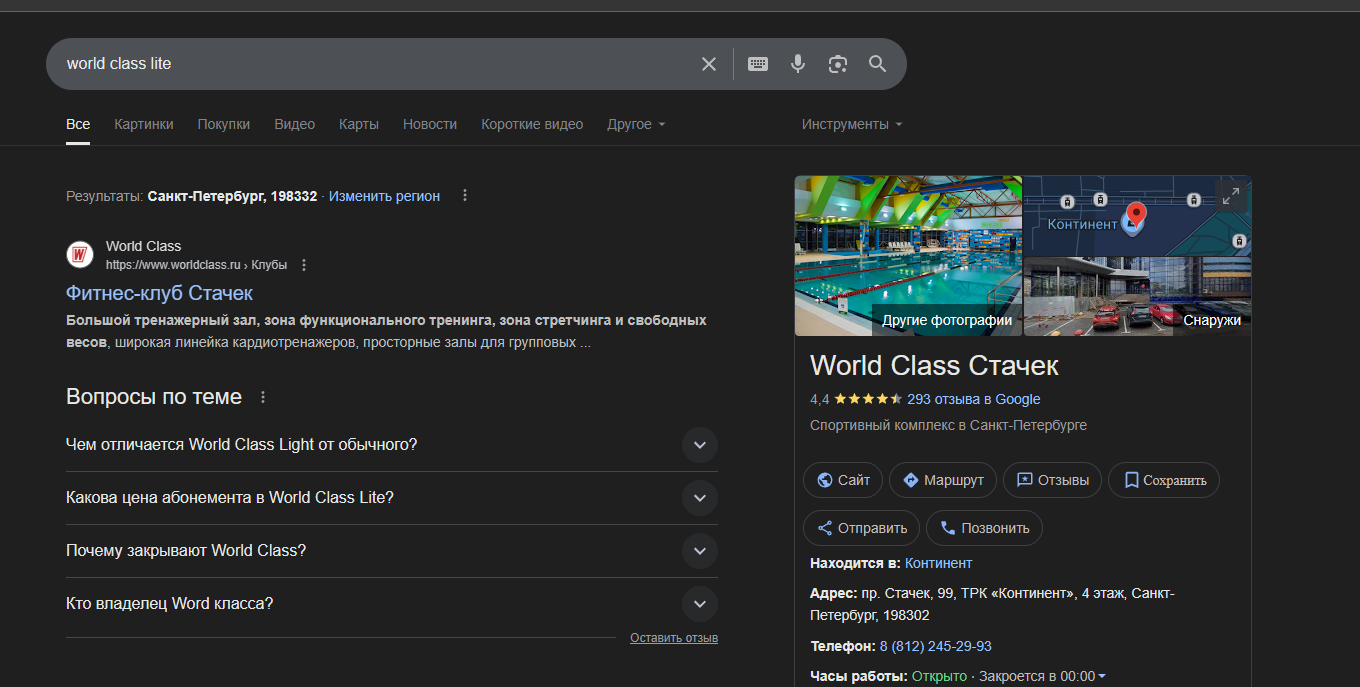Switch to the Картинки tab
Screen dimensions: 1360x687
point(144,124)
